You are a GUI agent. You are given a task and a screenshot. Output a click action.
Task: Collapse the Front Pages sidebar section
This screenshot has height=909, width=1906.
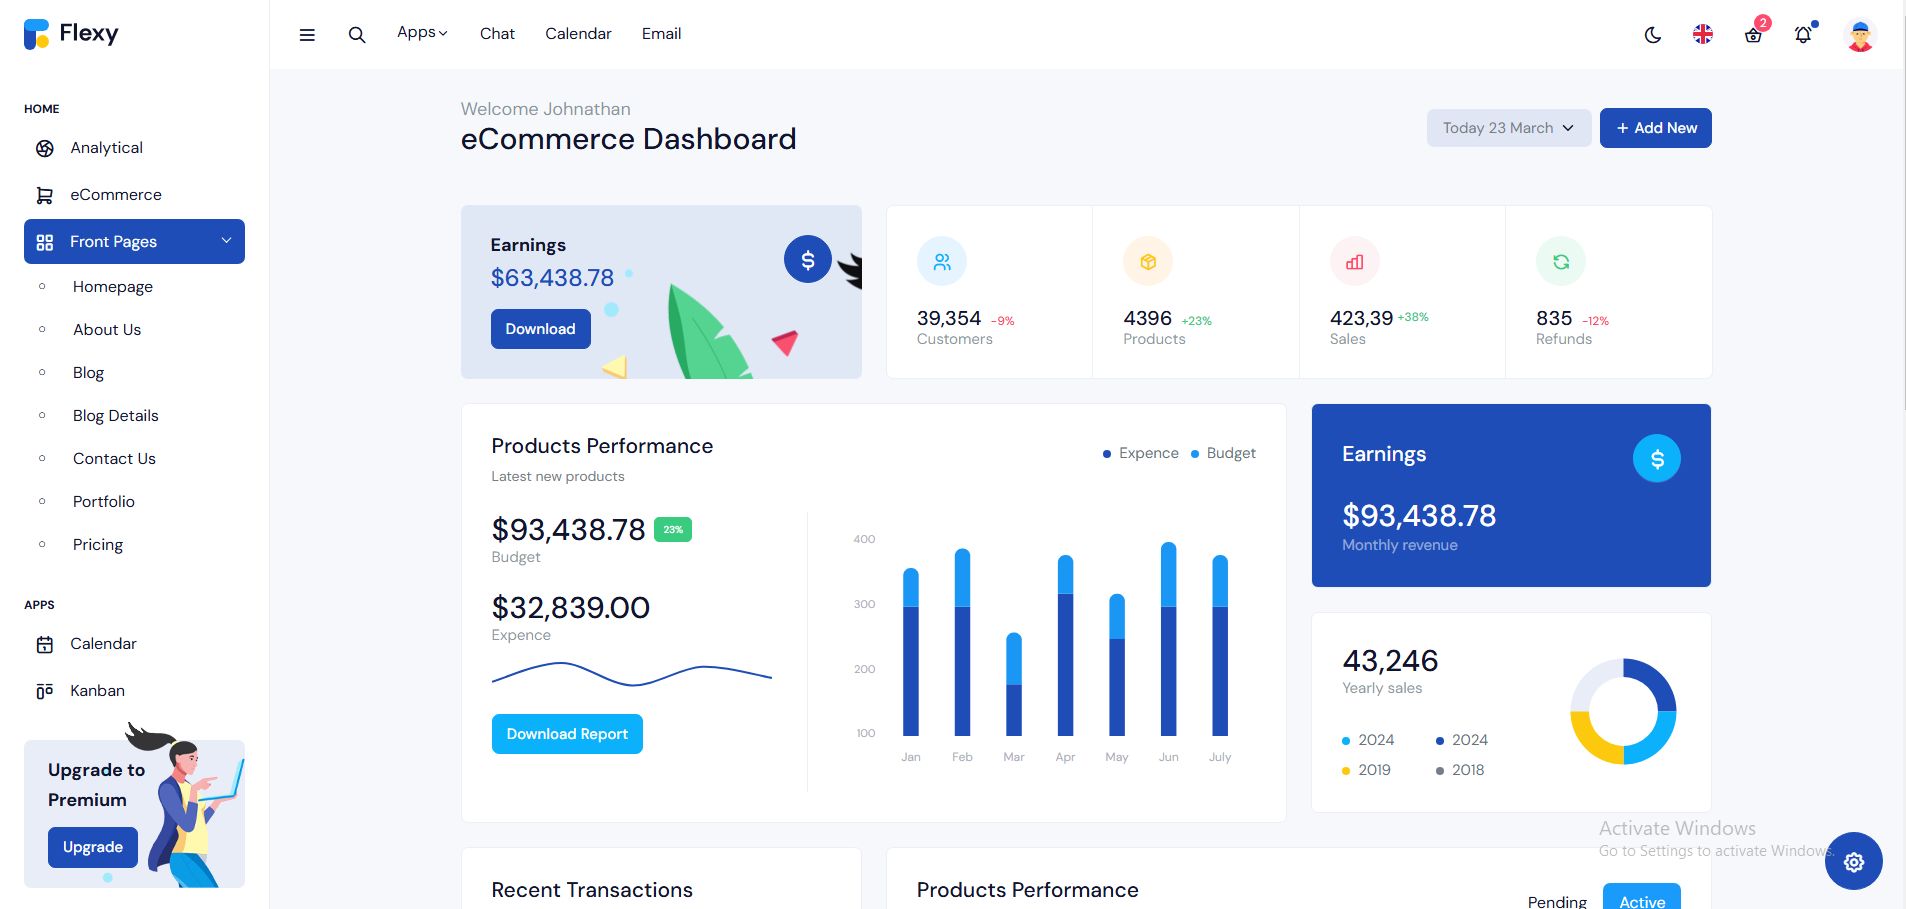point(134,242)
